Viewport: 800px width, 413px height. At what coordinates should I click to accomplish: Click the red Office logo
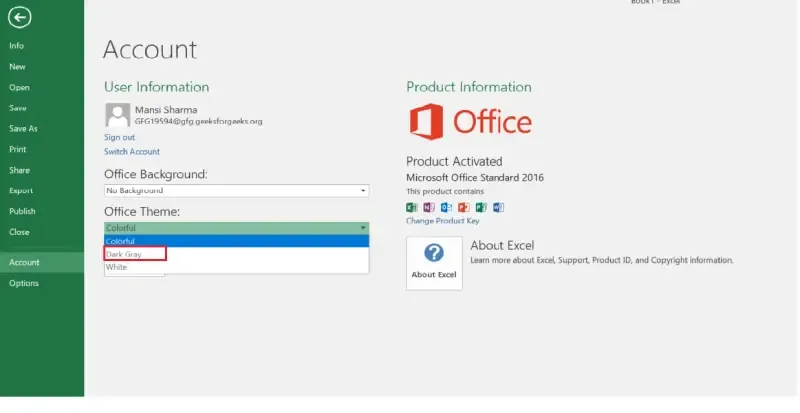(470, 122)
